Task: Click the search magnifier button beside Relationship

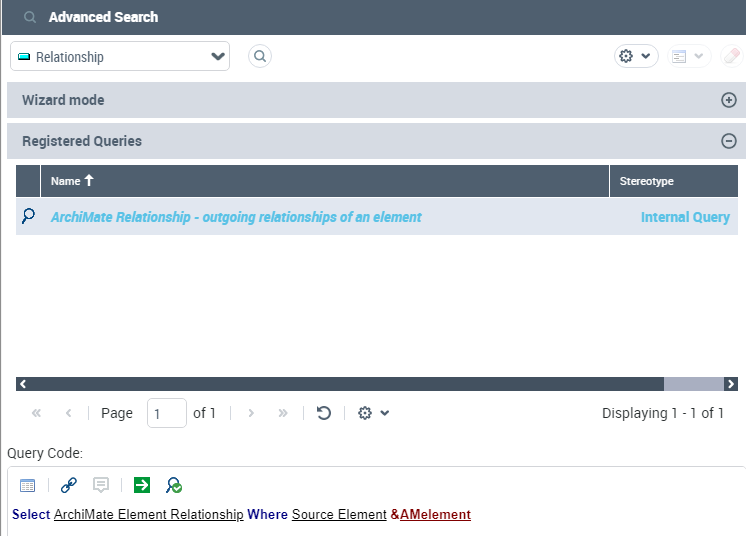Action: coord(260,57)
